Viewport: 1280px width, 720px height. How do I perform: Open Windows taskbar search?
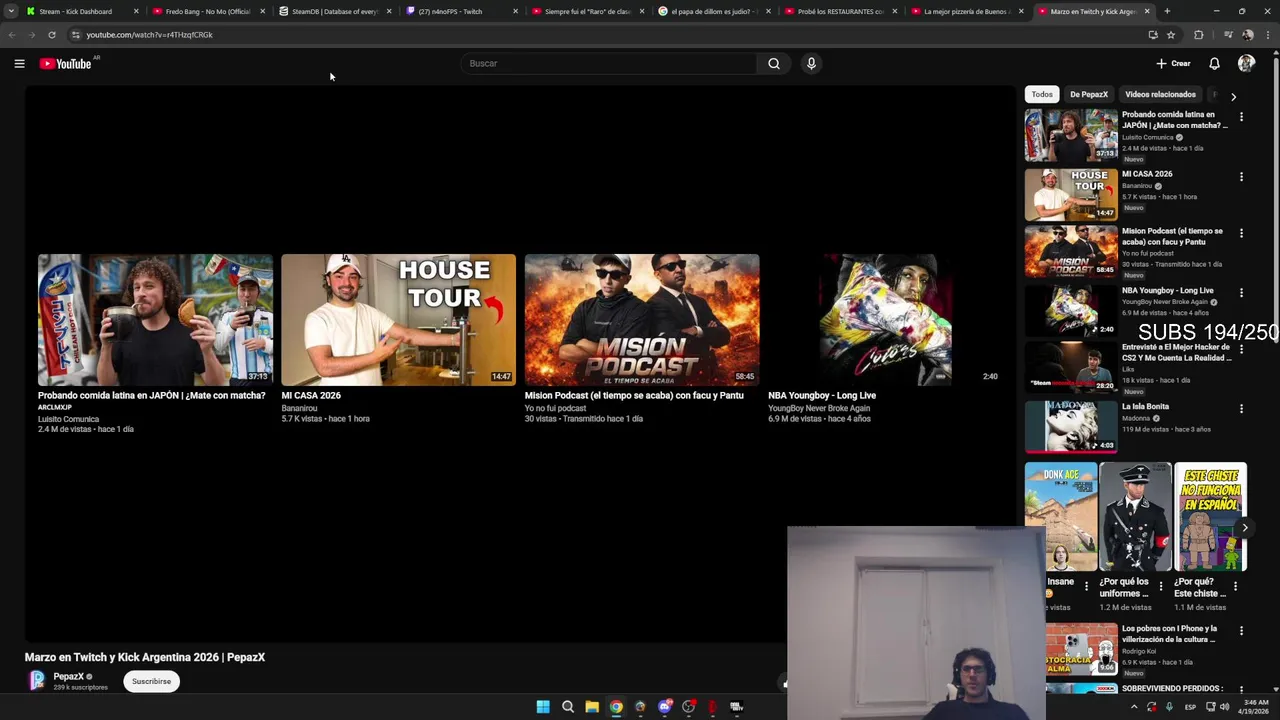(568, 707)
